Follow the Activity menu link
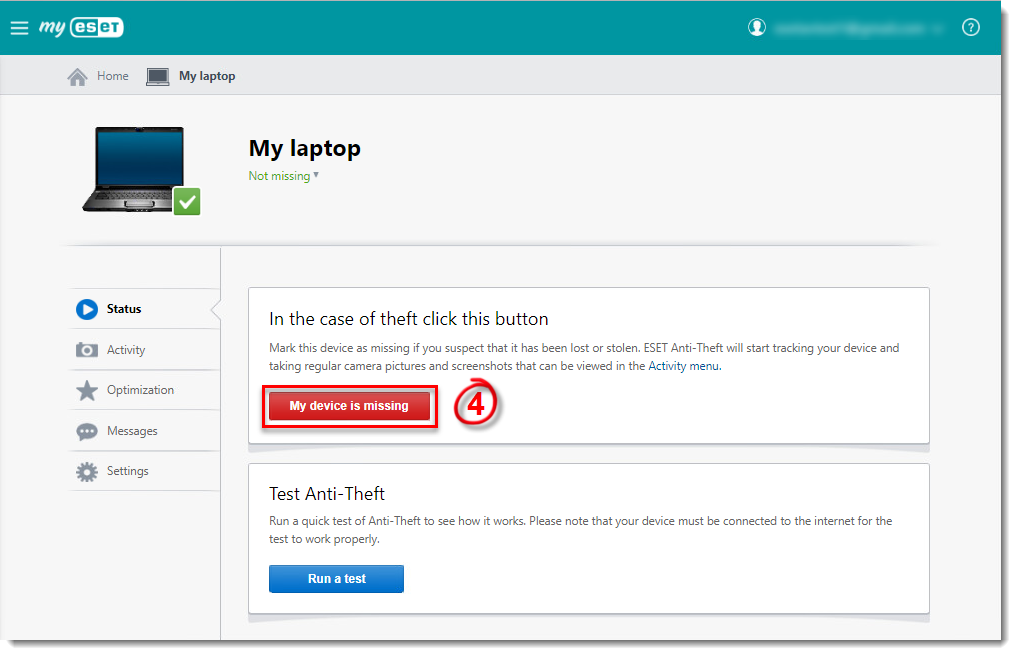Viewport: 1010px width, 649px height. pos(683,366)
